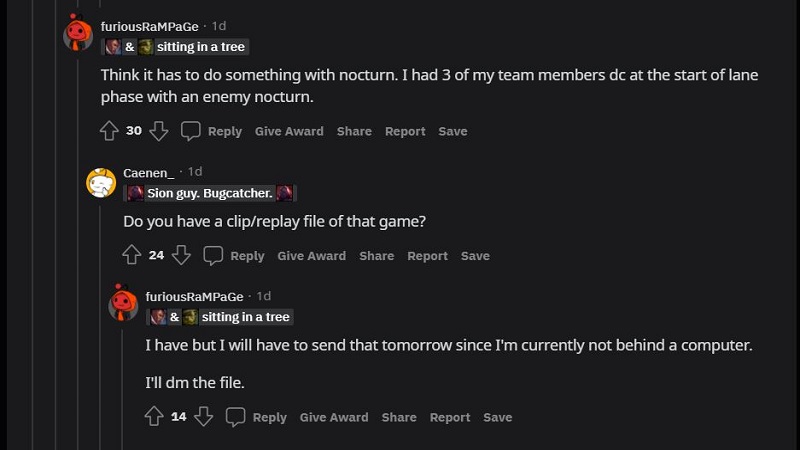The width and height of the screenshot is (800, 450).
Task: Upvote furiousRaMPaGe's comment about nocturn
Action: (109, 131)
